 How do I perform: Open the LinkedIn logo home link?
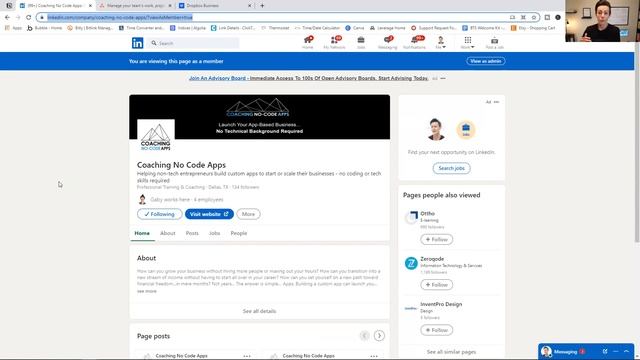(138, 43)
